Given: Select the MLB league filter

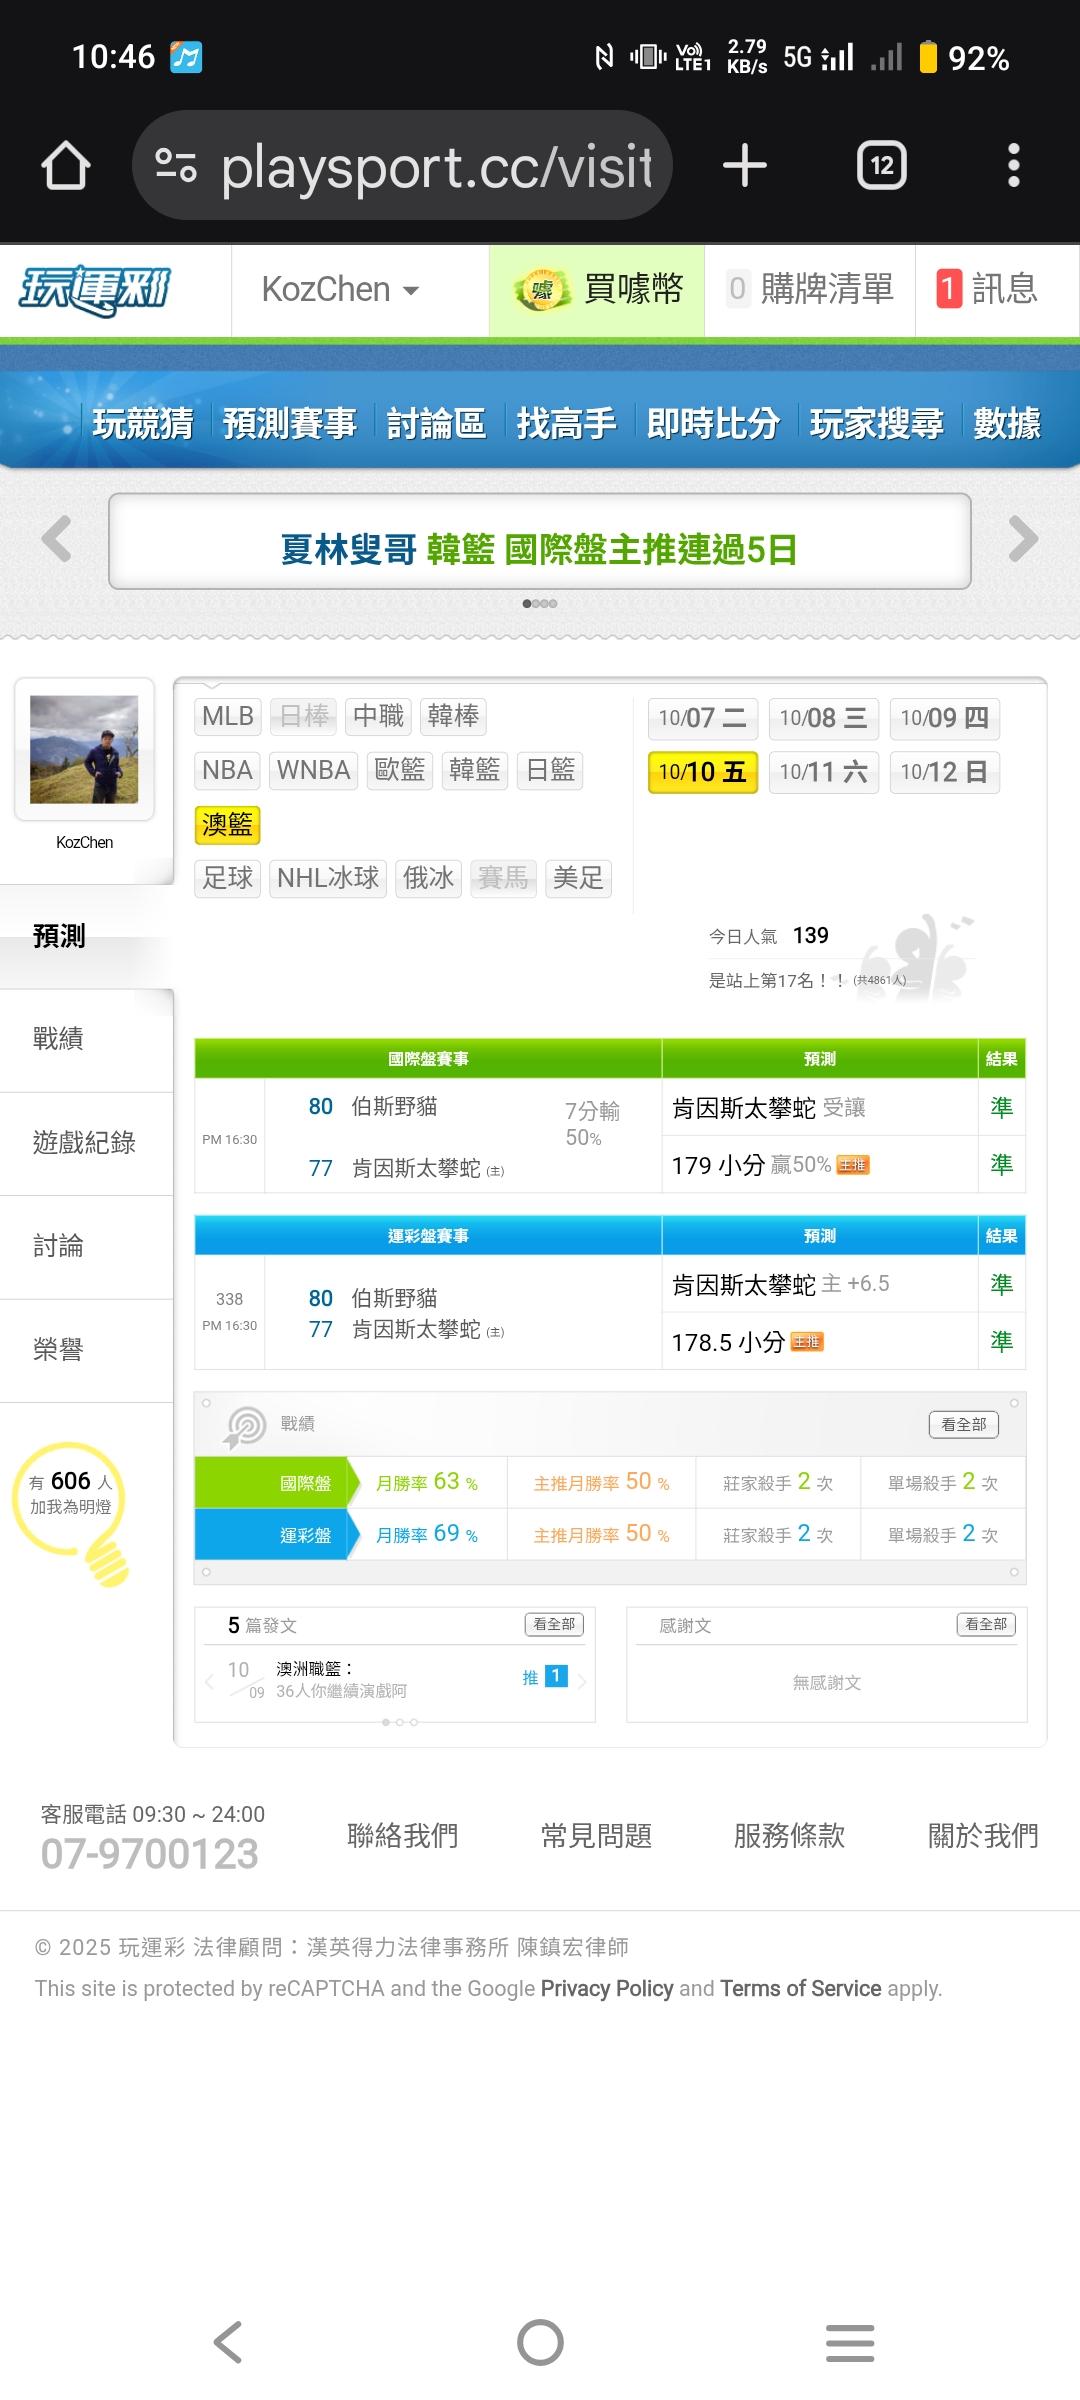Looking at the screenshot, I should pyautogui.click(x=228, y=716).
